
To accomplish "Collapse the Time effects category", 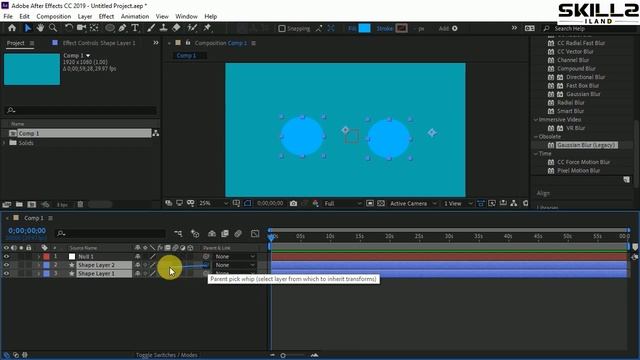I will (536, 153).
